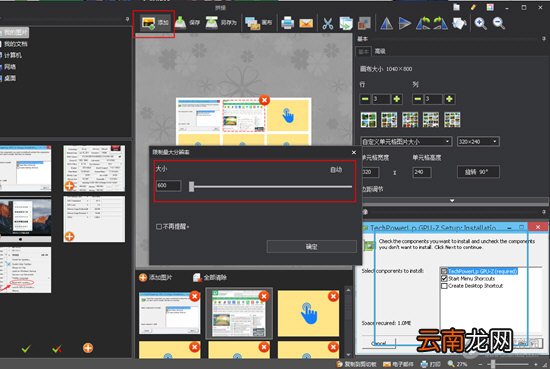Click the flip horizontal triangle icon
Image resolution: width=550 pixels, height=369 pixels.
pos(386,24)
